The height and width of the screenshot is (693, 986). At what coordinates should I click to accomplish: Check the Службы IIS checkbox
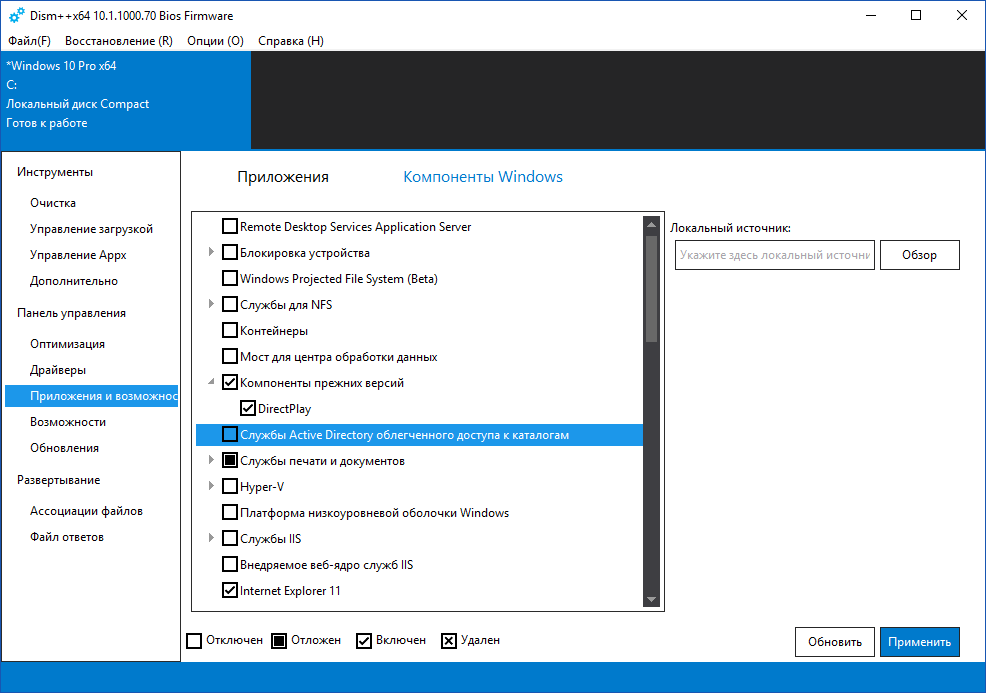pyautogui.click(x=230, y=538)
